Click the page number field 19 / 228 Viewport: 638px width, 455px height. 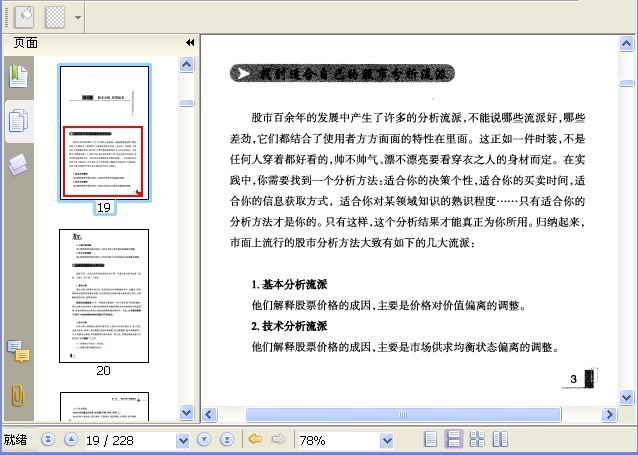pos(130,440)
